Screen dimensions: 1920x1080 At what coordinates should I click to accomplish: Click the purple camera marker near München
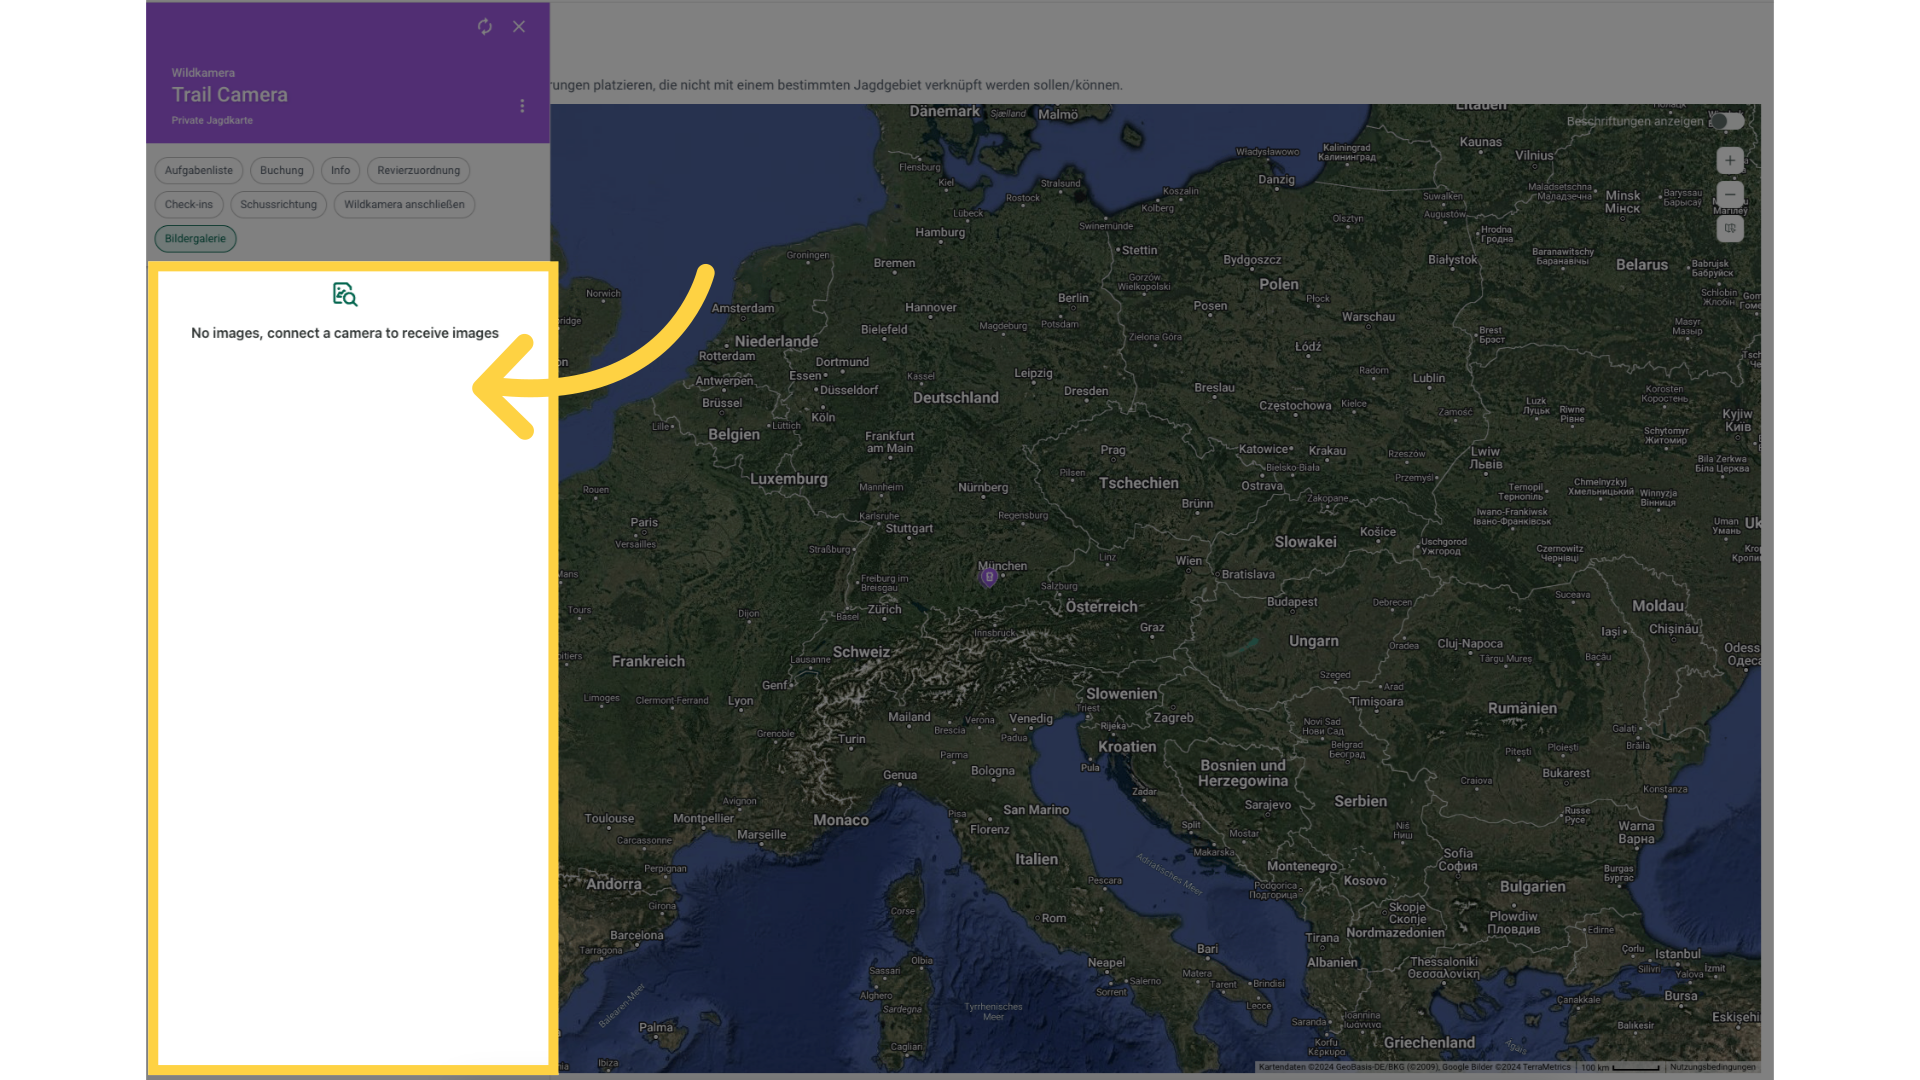point(989,577)
